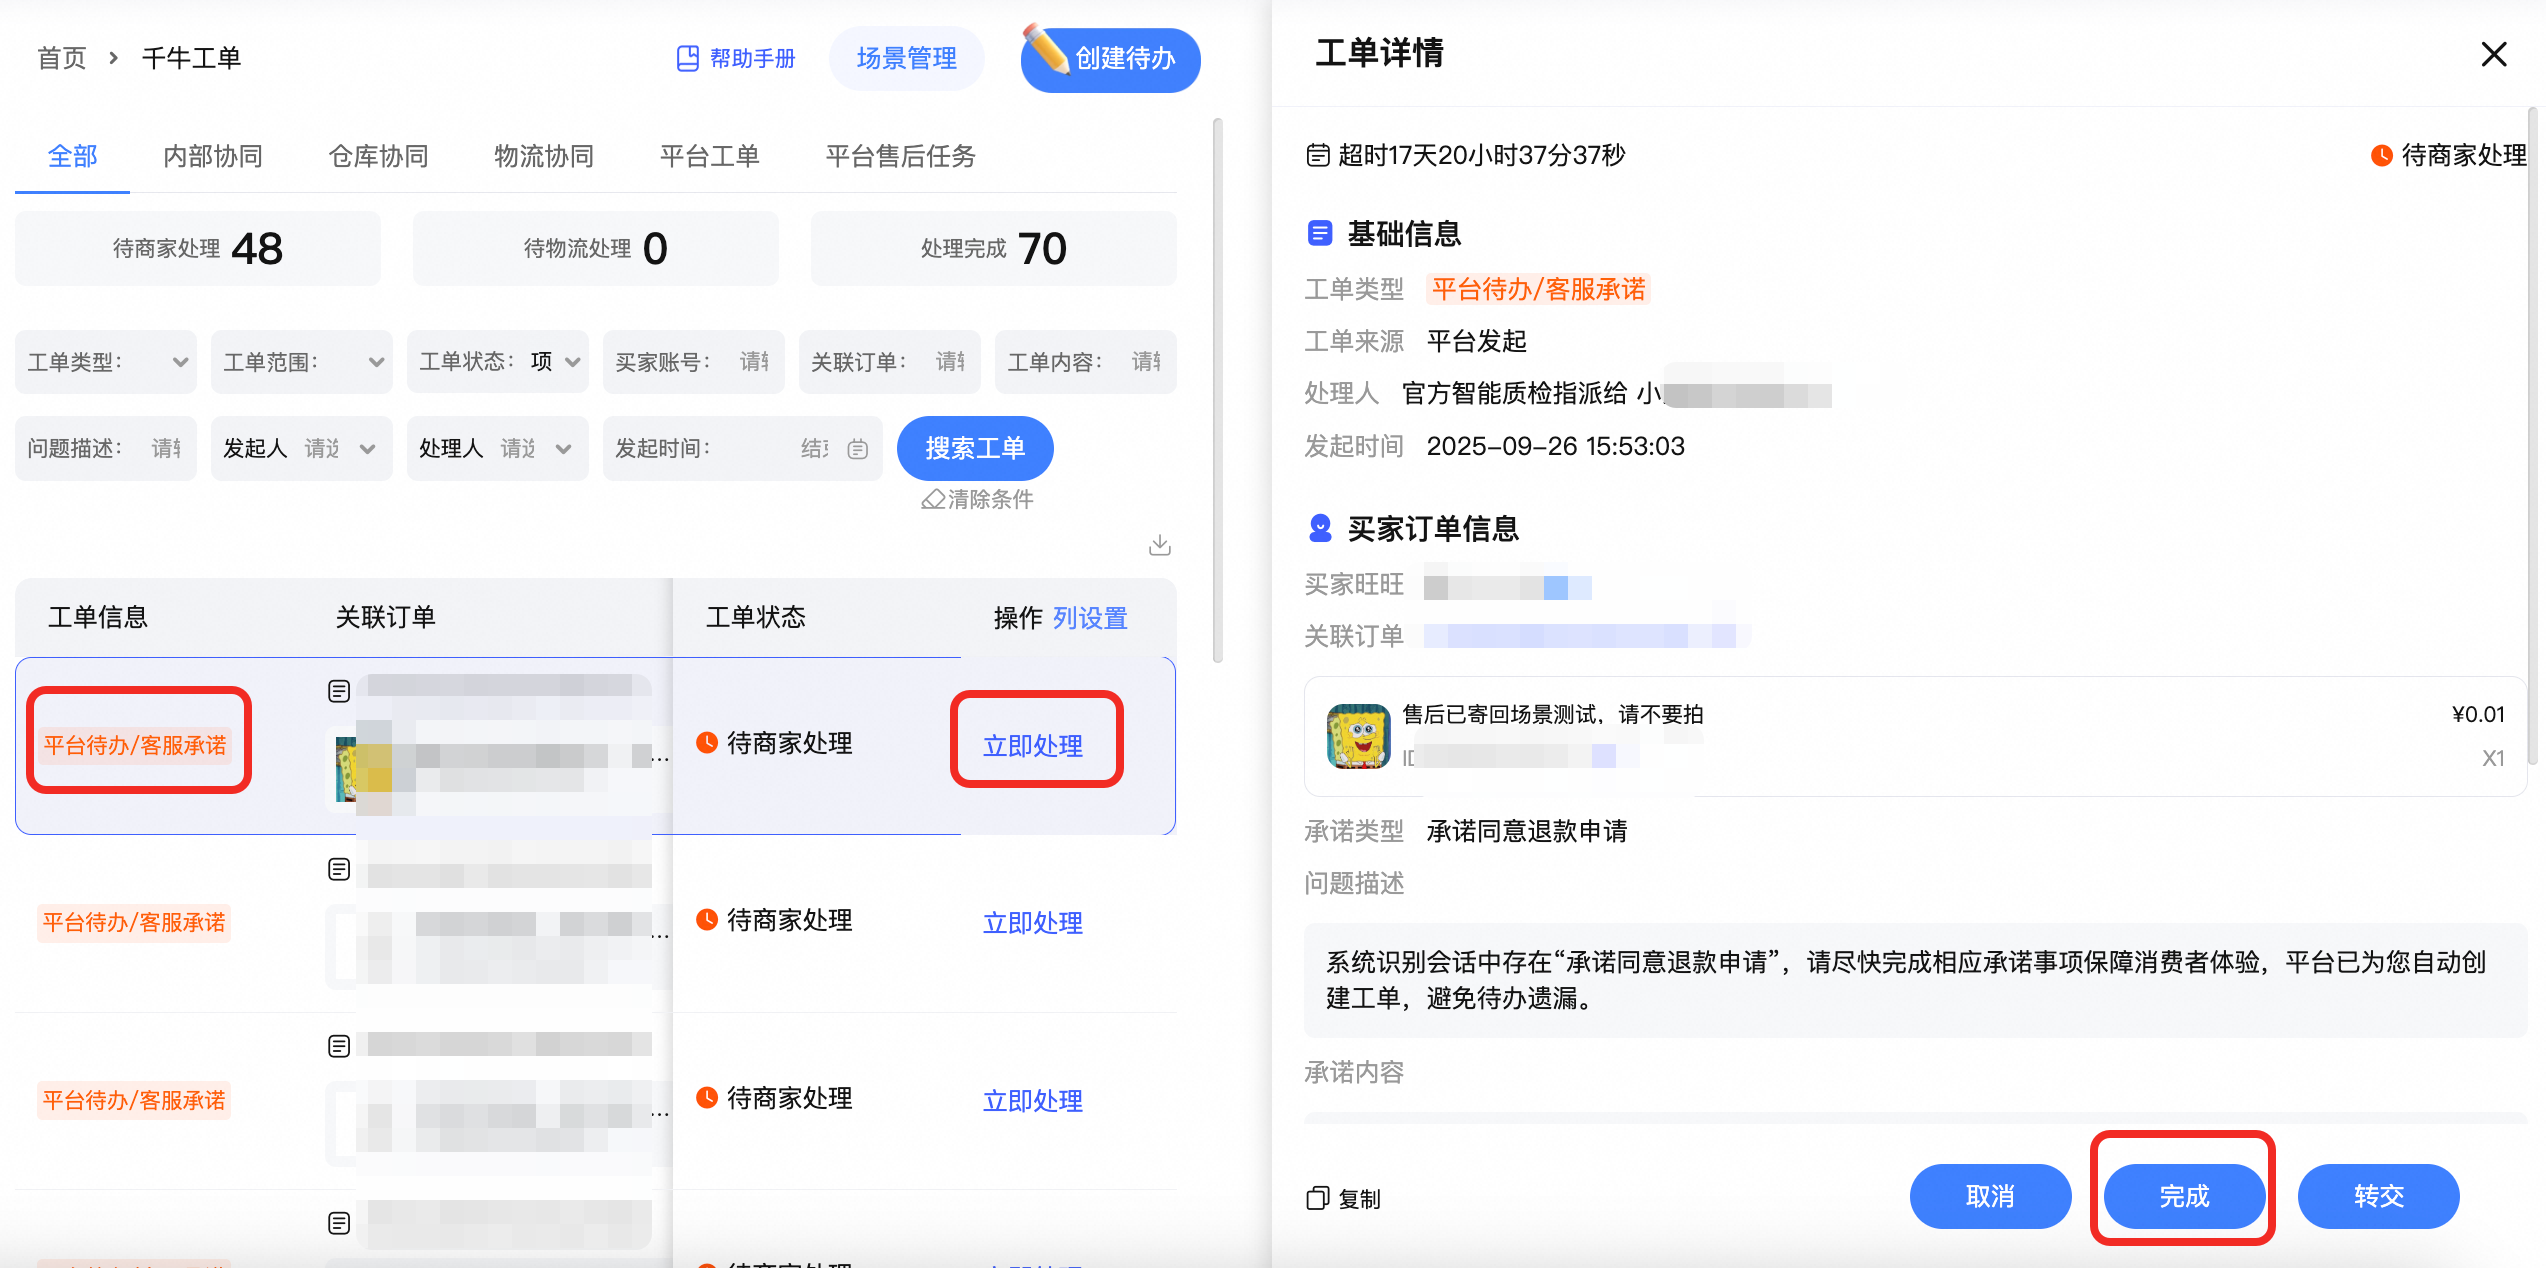Image resolution: width=2546 pixels, height=1268 pixels.
Task: Open the calendar icon in 发起时间 field
Action: tap(858, 448)
